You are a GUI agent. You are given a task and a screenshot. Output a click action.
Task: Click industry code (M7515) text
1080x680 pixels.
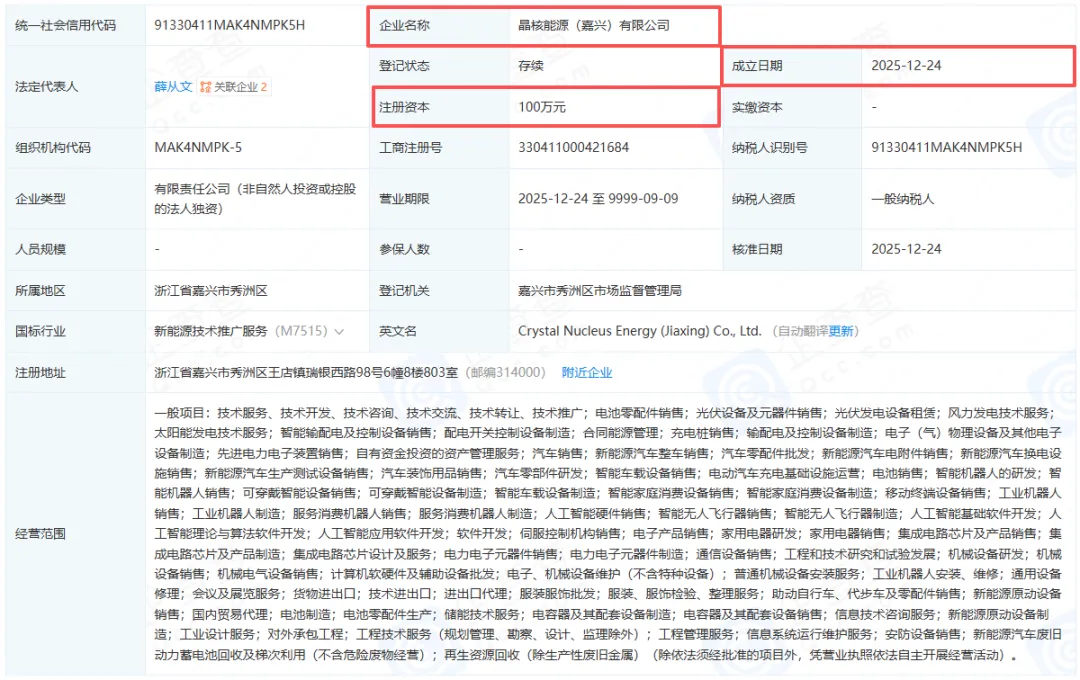[x=301, y=331]
